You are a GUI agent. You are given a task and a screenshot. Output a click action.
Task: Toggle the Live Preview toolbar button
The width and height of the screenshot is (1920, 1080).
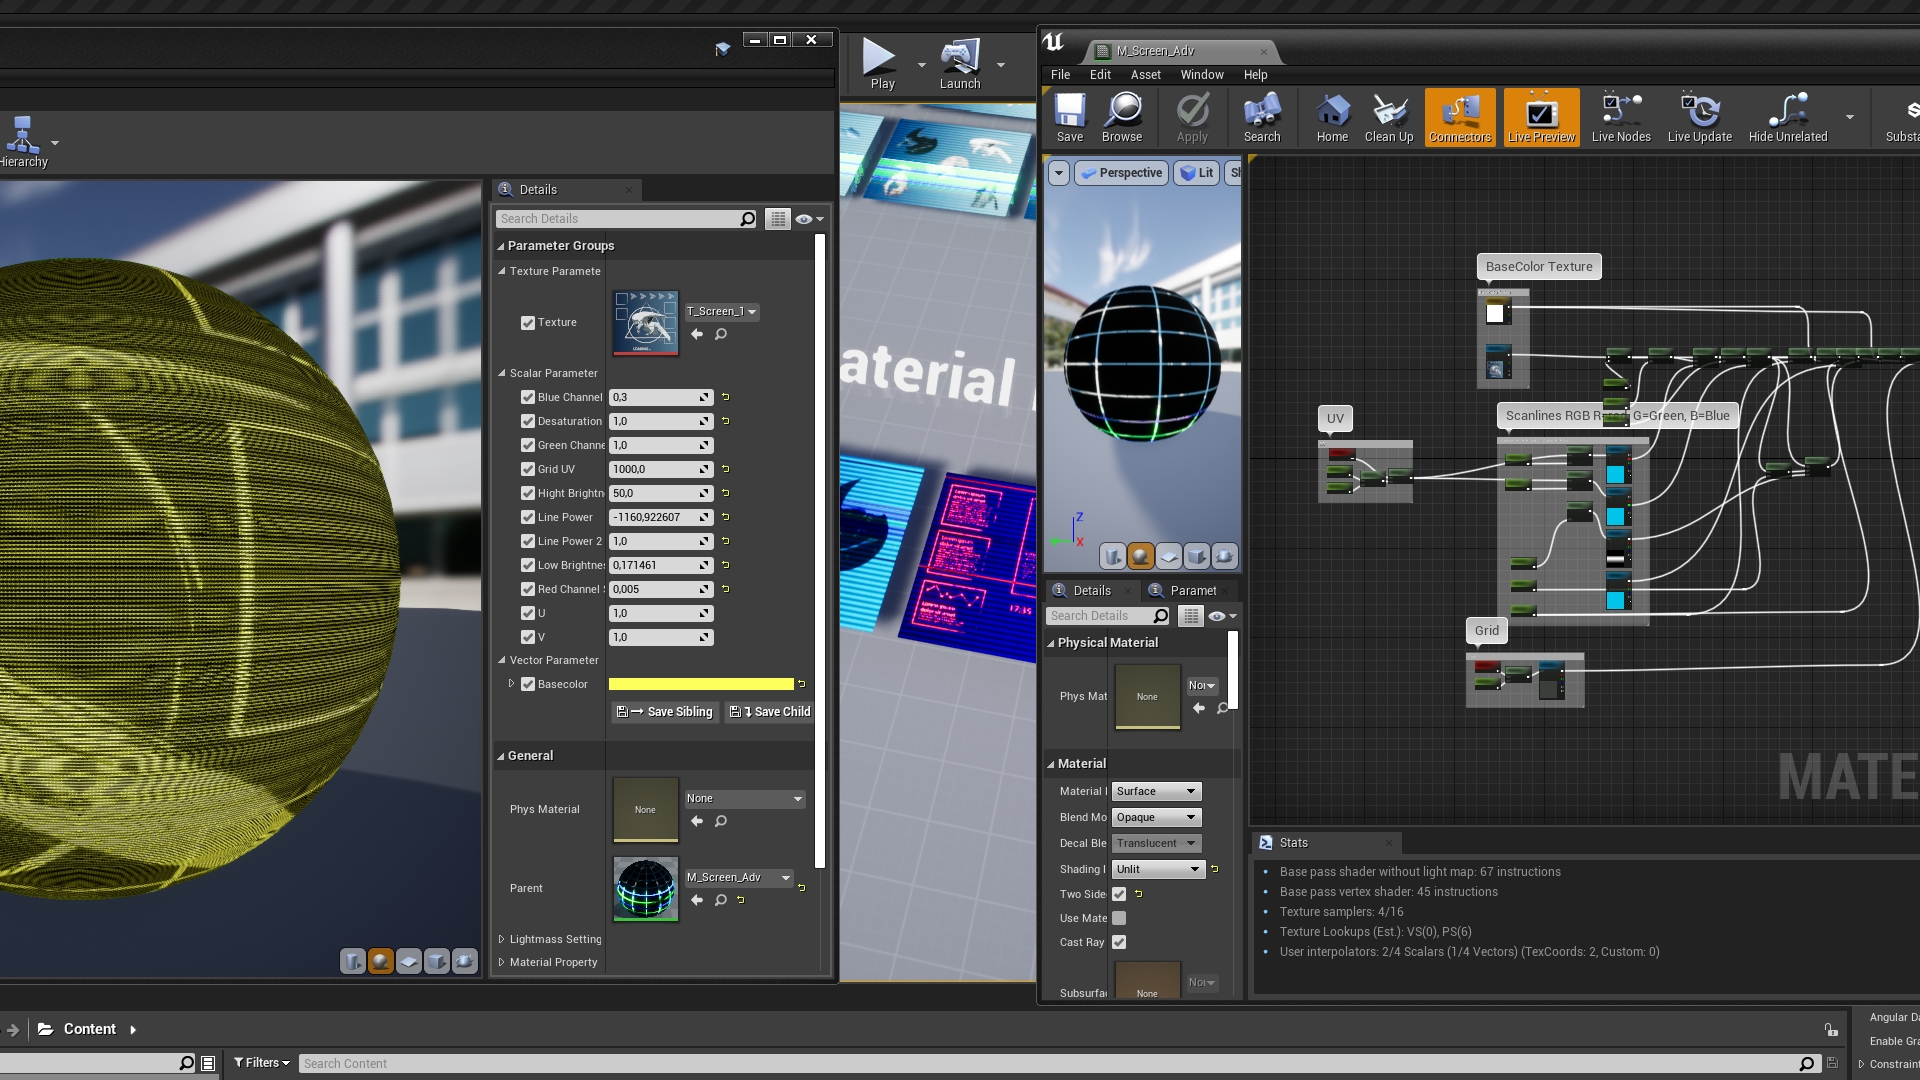(1540, 116)
